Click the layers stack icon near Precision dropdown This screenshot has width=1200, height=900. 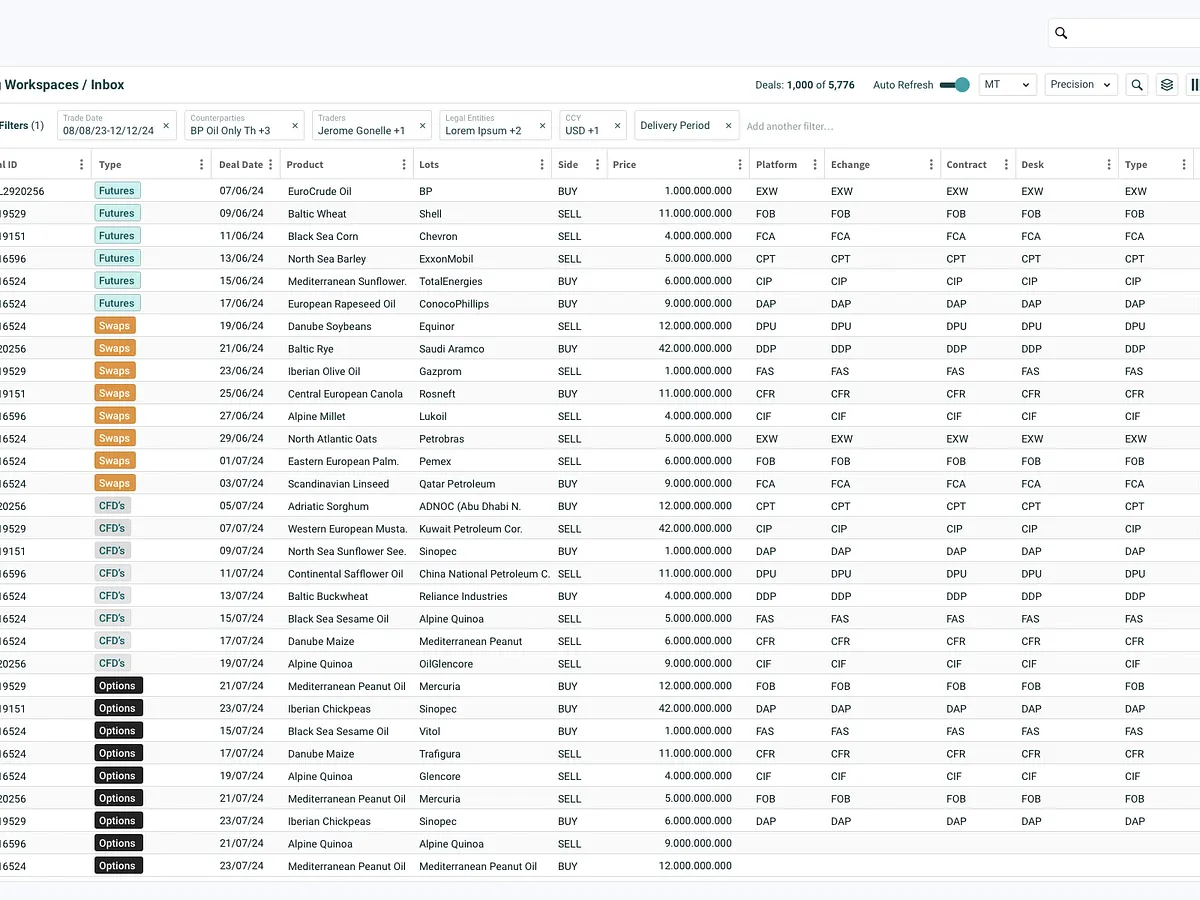tap(1167, 84)
